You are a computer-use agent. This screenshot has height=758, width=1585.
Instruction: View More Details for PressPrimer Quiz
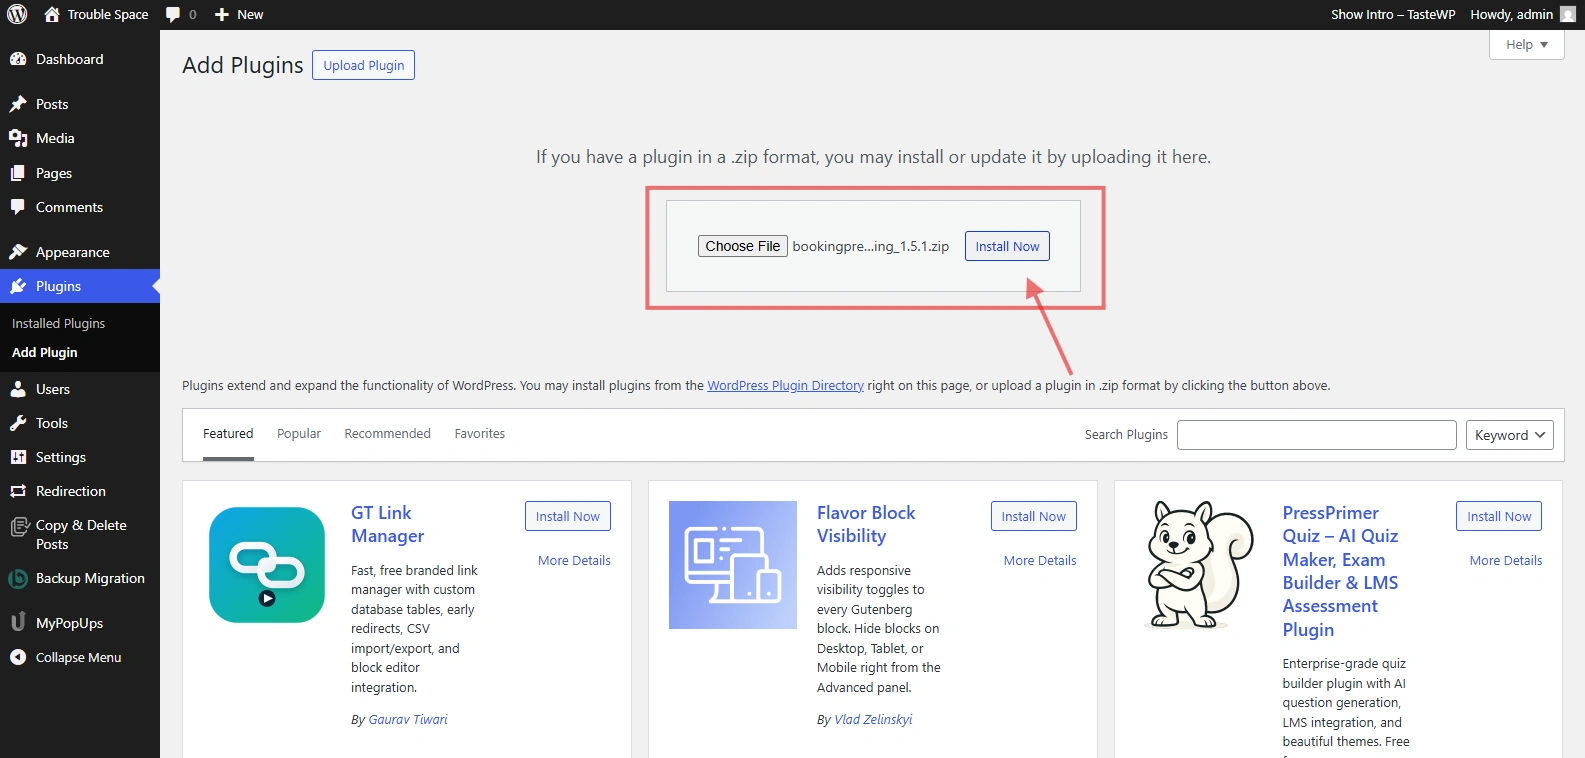tap(1506, 560)
